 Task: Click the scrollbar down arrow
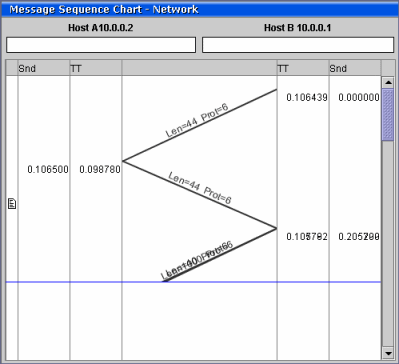point(388,352)
